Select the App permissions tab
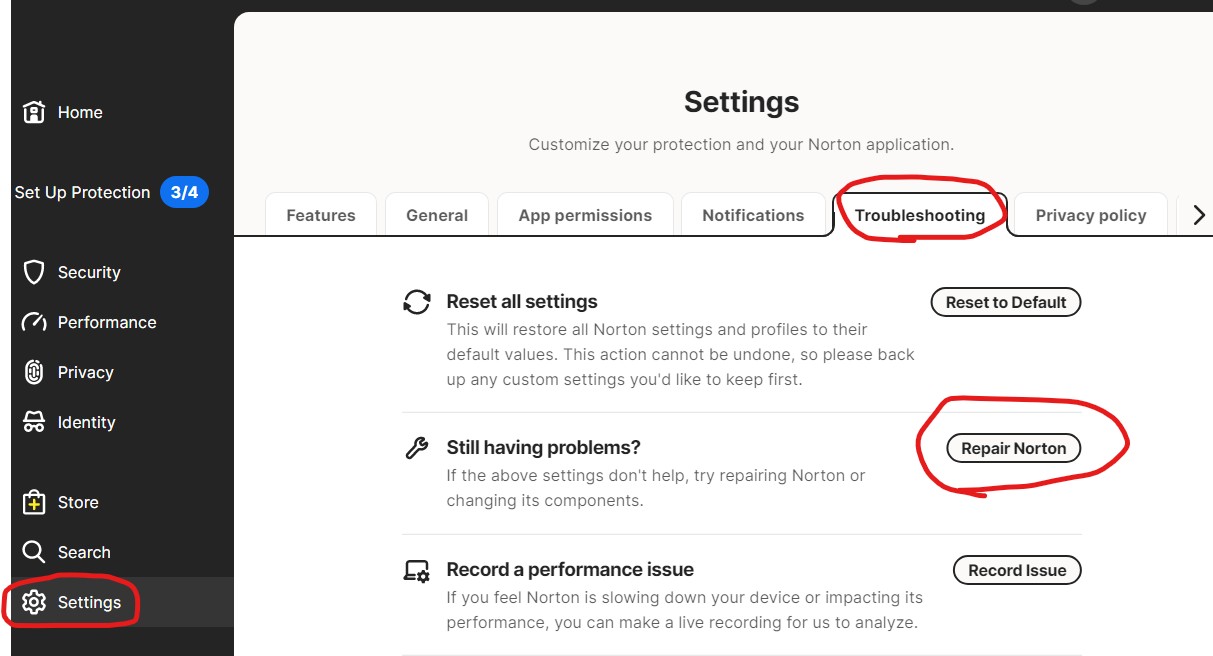The width and height of the screenshot is (1213, 656). pos(585,215)
